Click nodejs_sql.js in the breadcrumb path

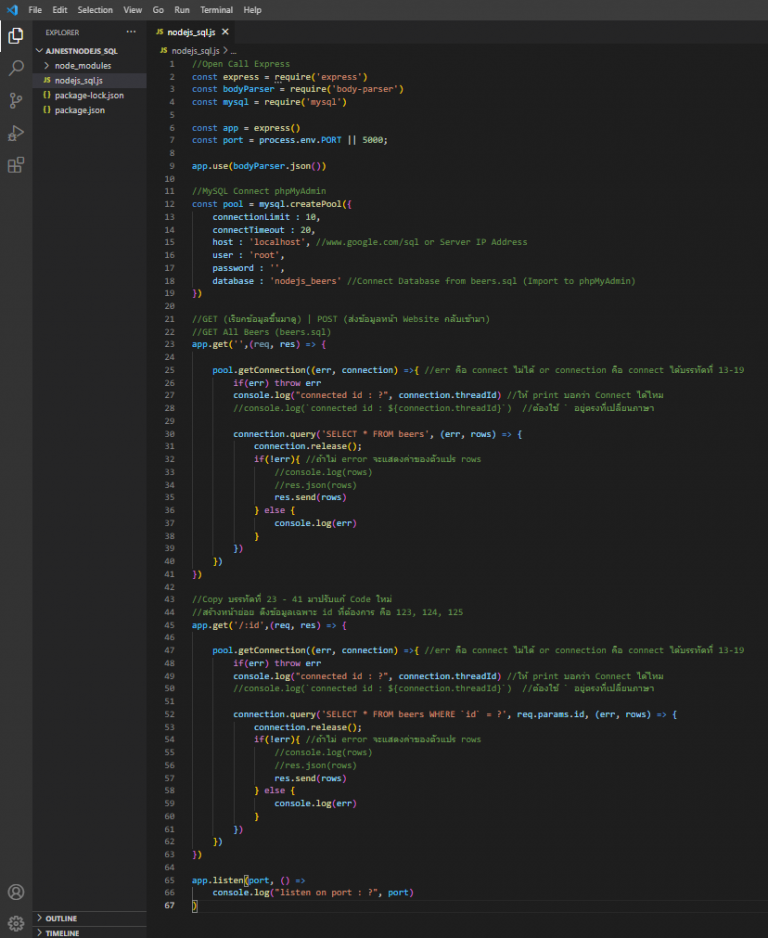point(194,50)
